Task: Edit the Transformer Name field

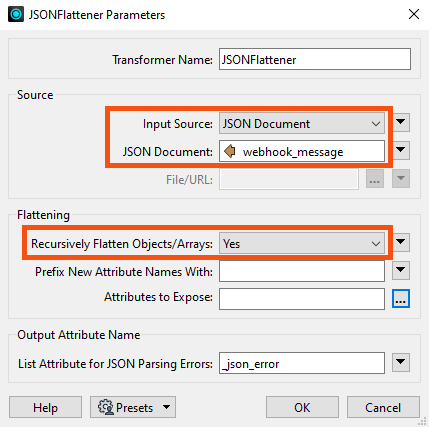Action: point(315,59)
